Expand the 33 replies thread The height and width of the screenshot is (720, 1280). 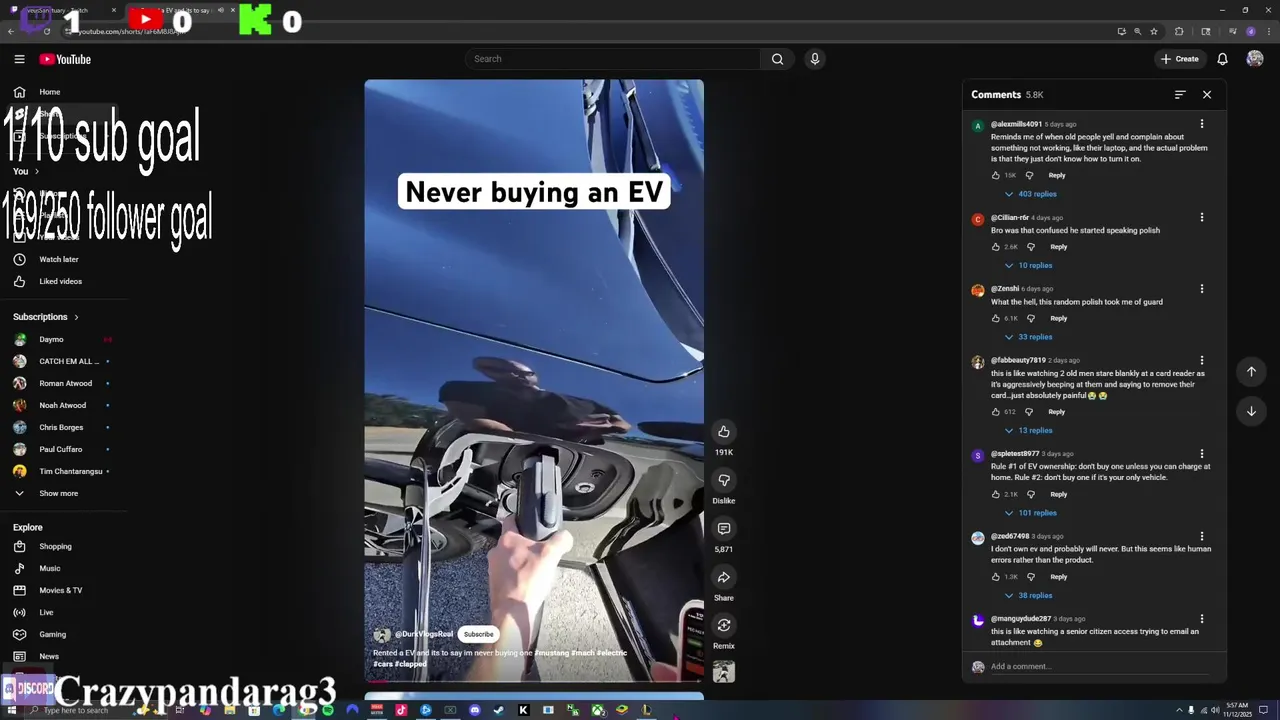(x=1029, y=337)
